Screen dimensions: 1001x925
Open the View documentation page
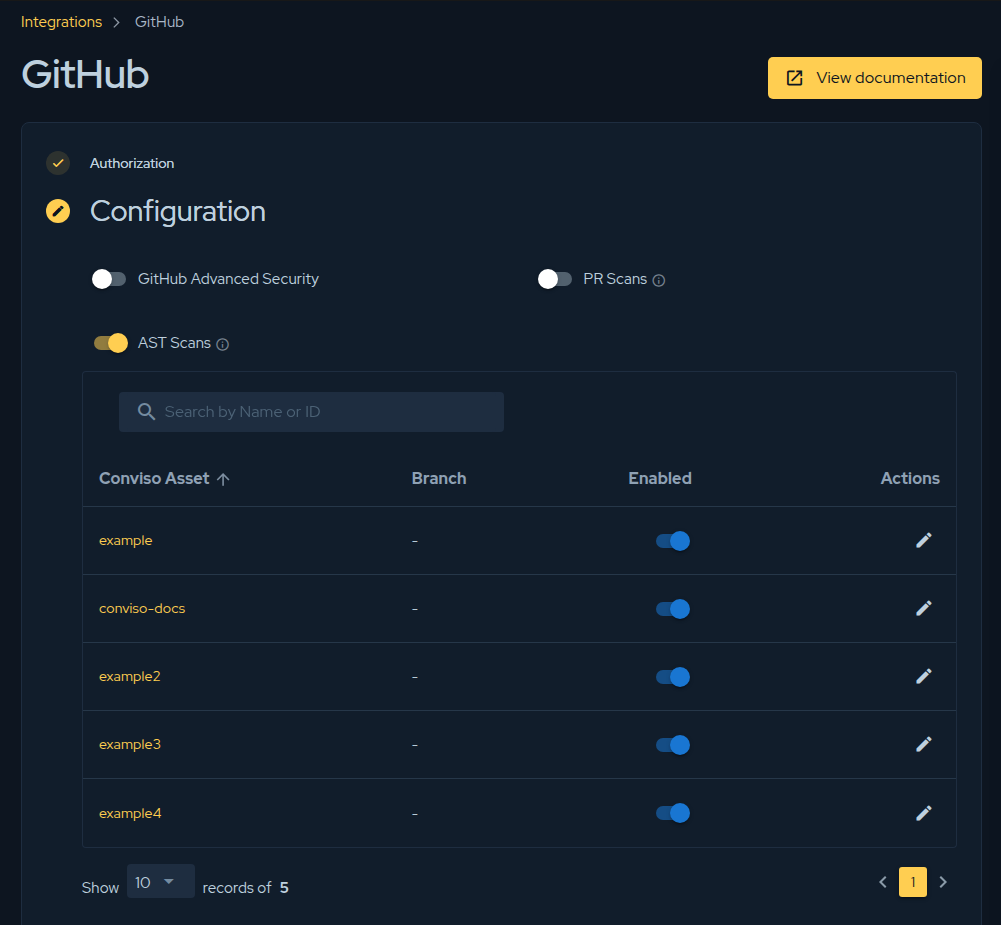pyautogui.click(x=874, y=78)
